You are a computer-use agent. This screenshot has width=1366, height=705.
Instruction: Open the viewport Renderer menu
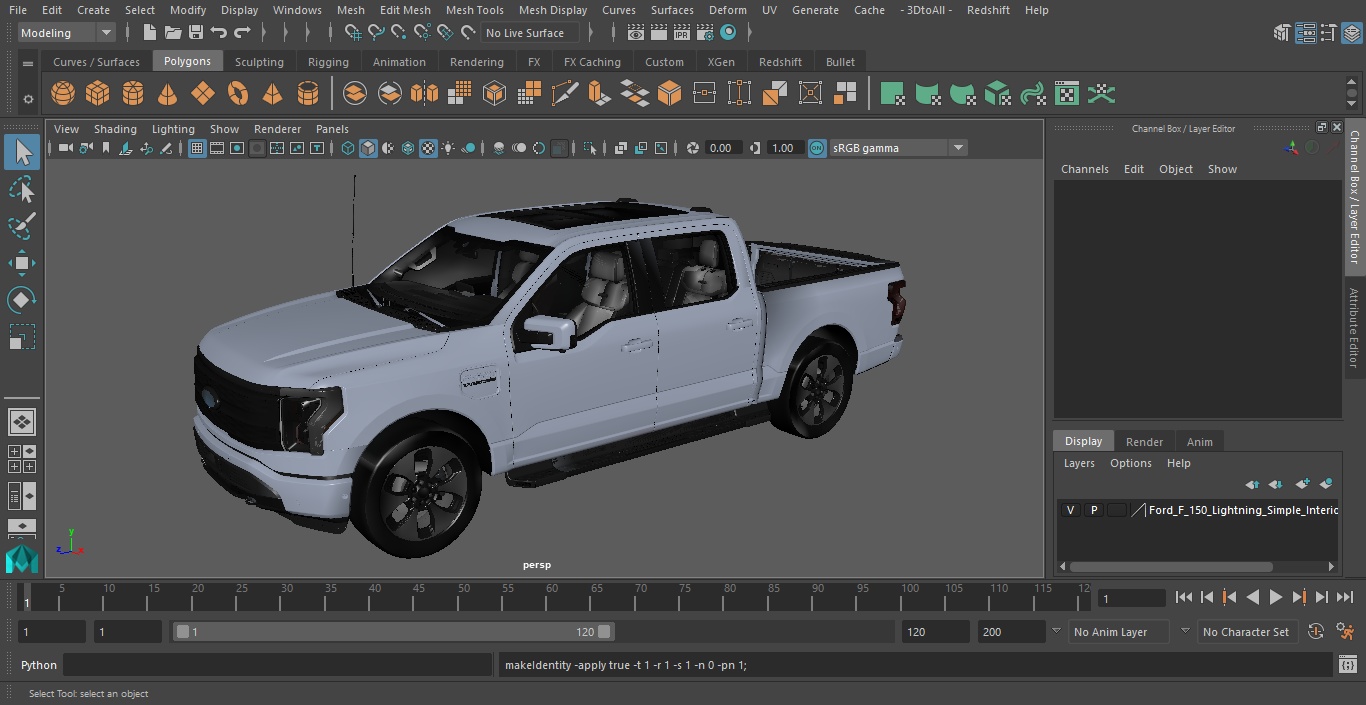click(x=277, y=129)
